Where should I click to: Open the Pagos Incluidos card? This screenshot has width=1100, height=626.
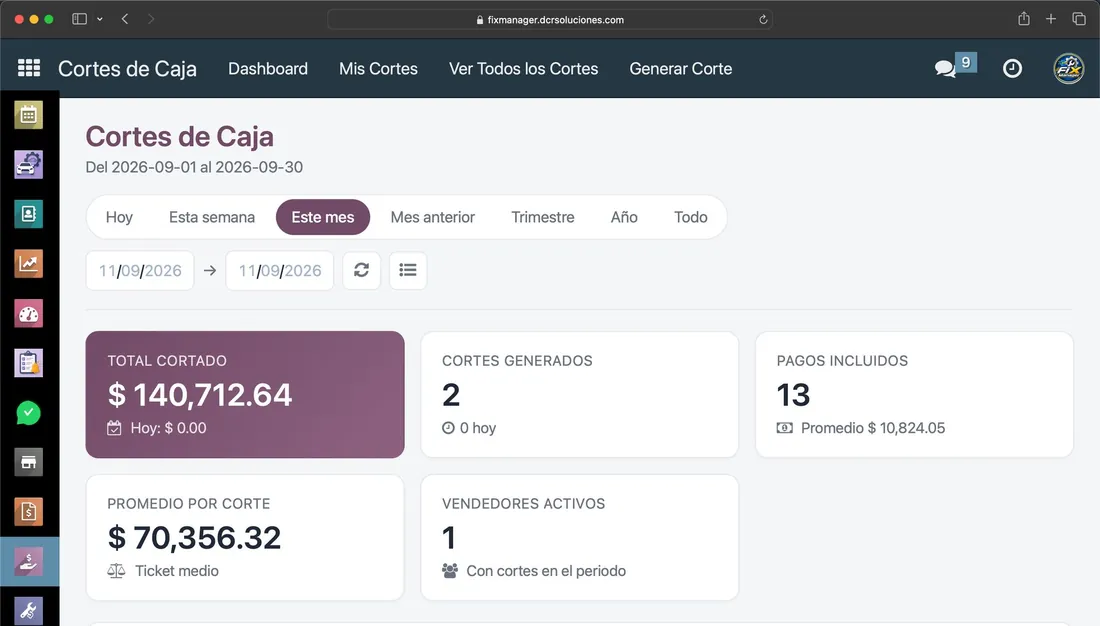coord(914,394)
